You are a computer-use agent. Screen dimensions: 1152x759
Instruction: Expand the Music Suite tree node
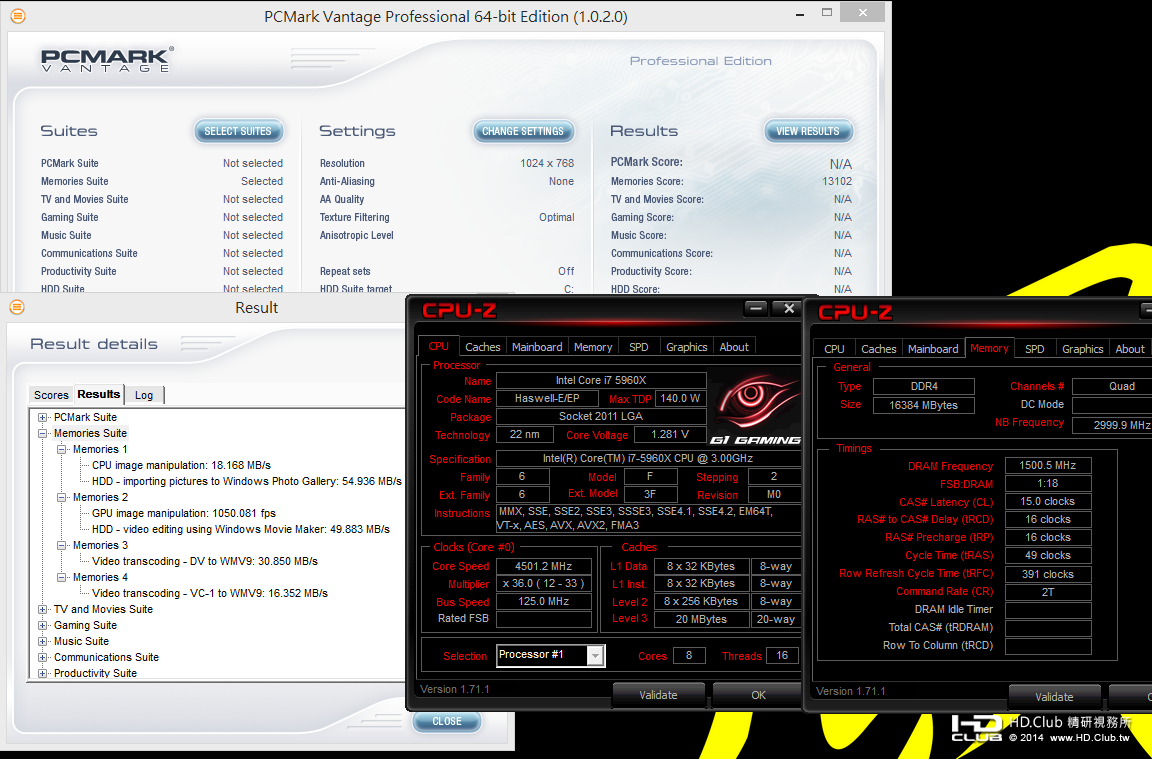click(43, 641)
